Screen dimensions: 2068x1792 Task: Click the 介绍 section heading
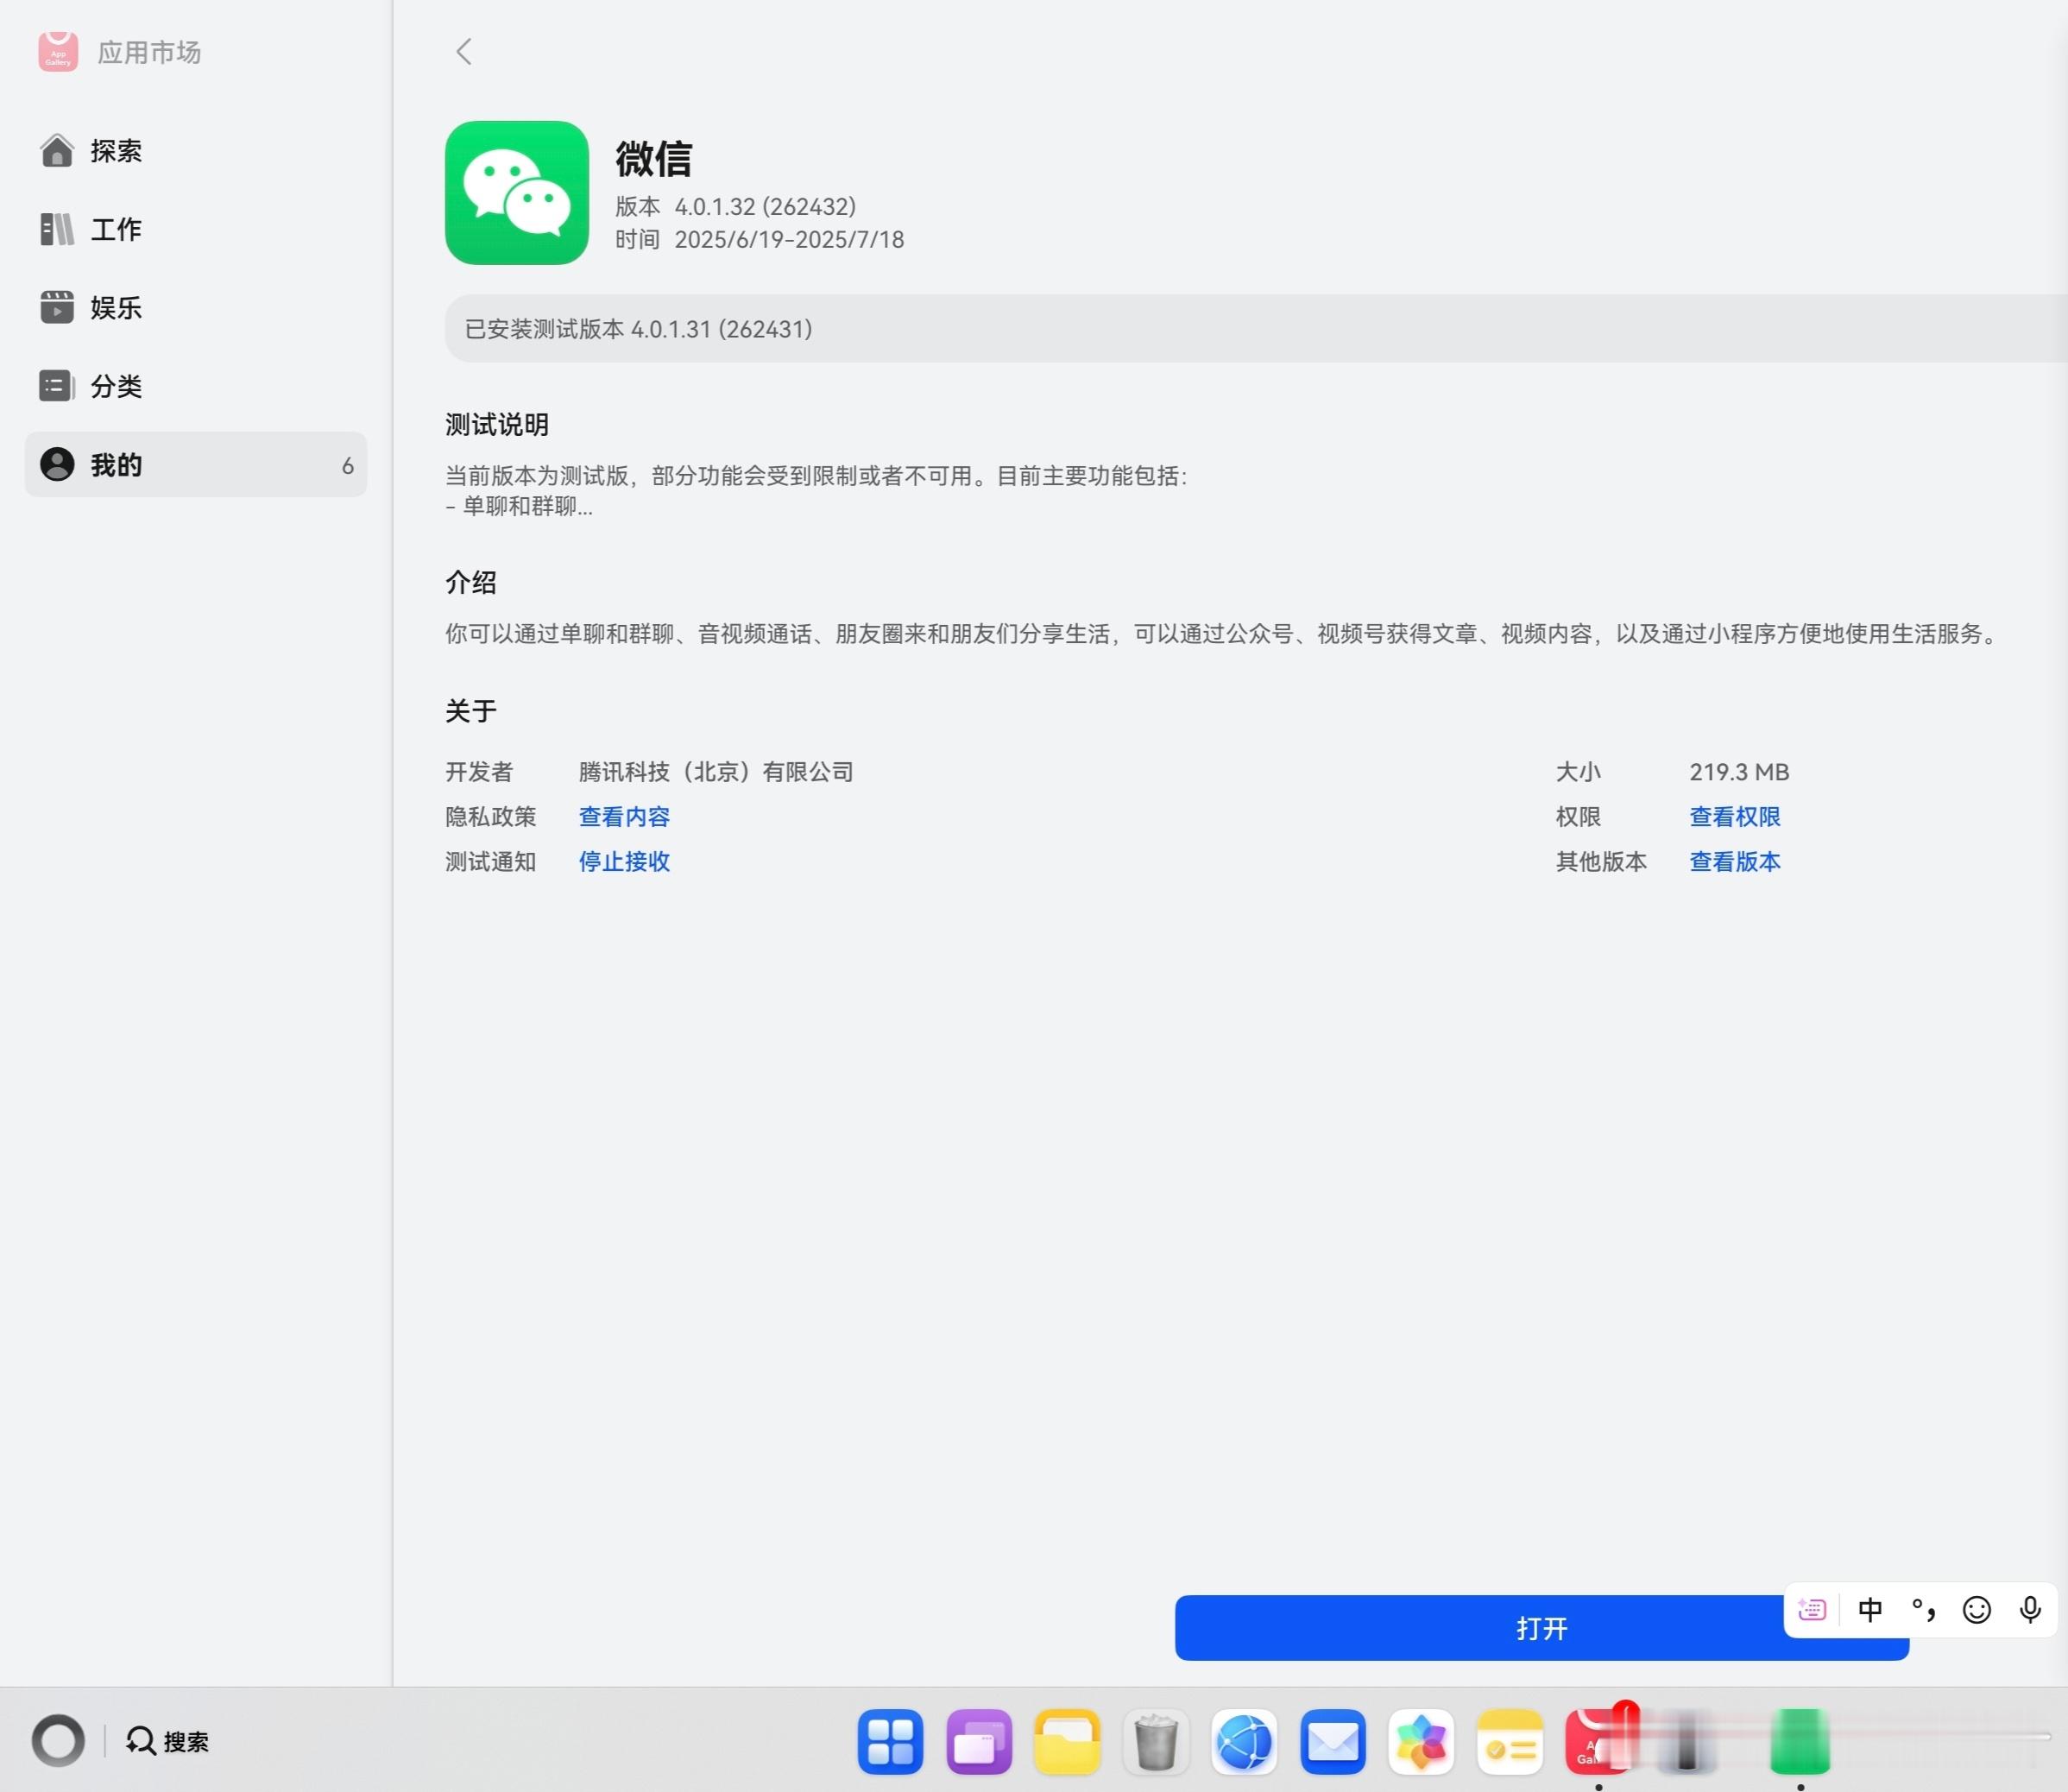coord(471,583)
